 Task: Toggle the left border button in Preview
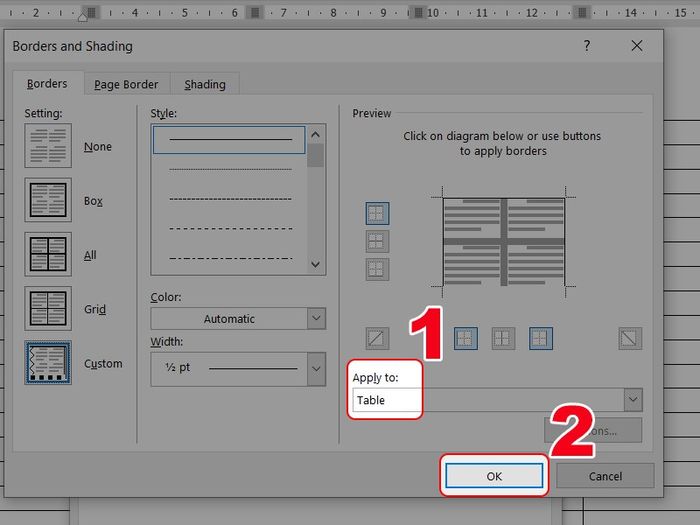(x=466, y=338)
